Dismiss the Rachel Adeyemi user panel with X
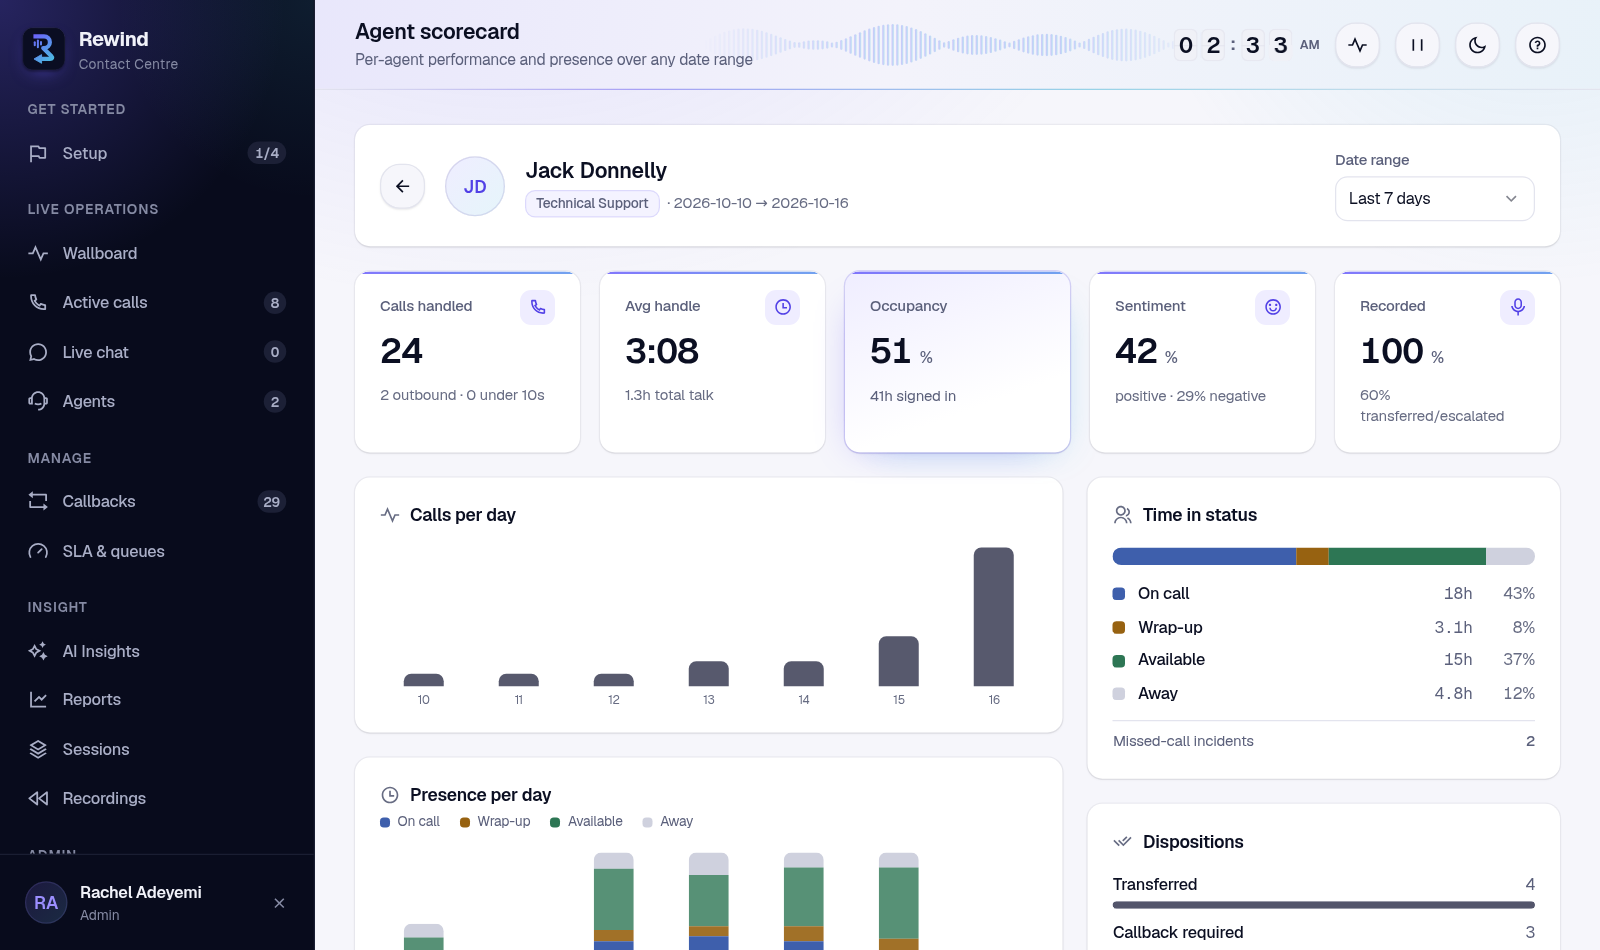The width and height of the screenshot is (1600, 950). tap(279, 903)
